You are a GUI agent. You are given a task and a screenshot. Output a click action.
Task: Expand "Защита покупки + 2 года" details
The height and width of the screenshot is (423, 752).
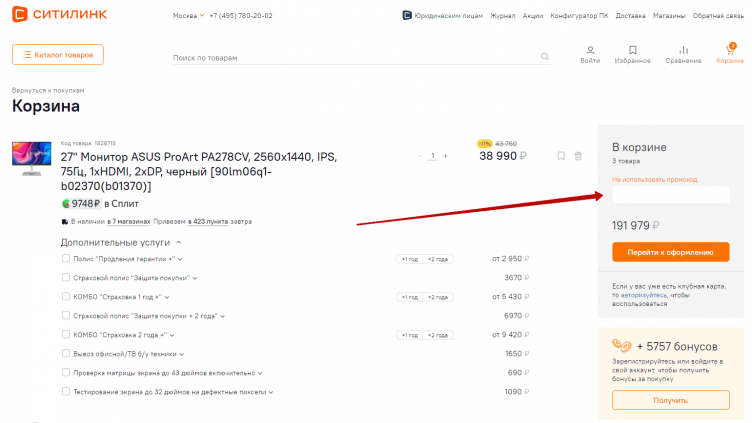(223, 316)
